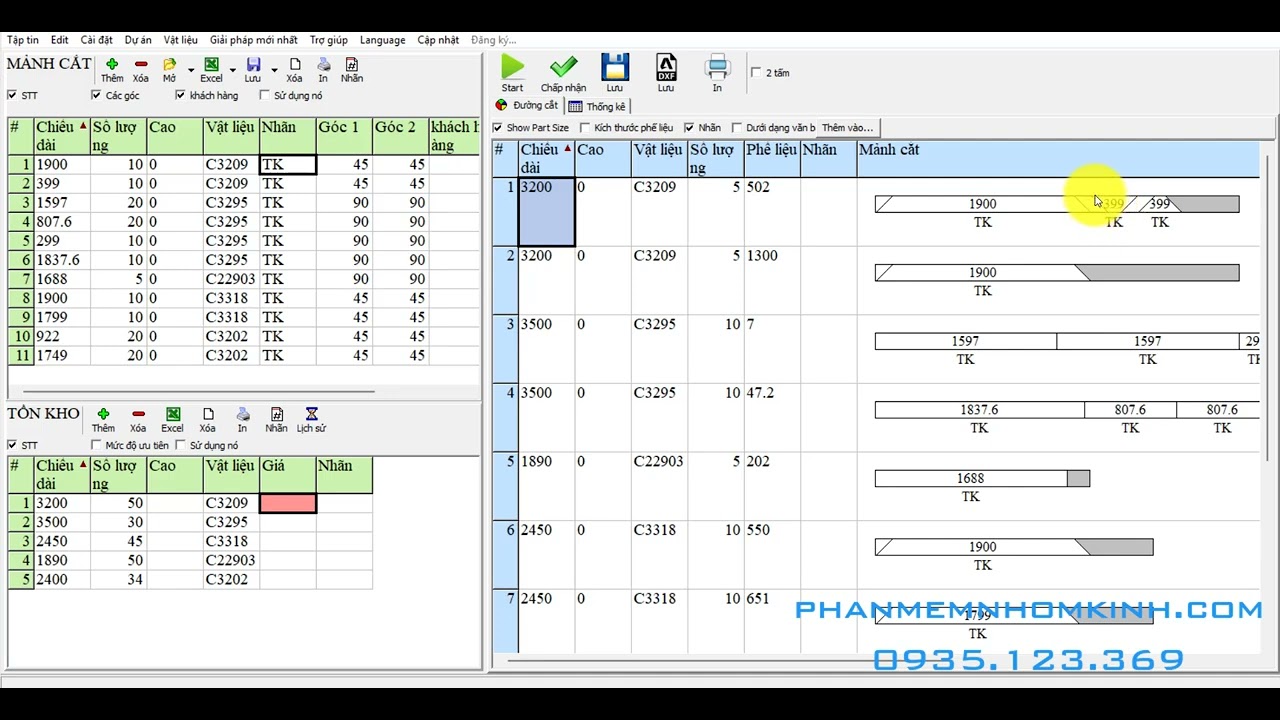Toggle the Show Part Size checkbox
This screenshot has width=1280, height=720.
pos(498,128)
